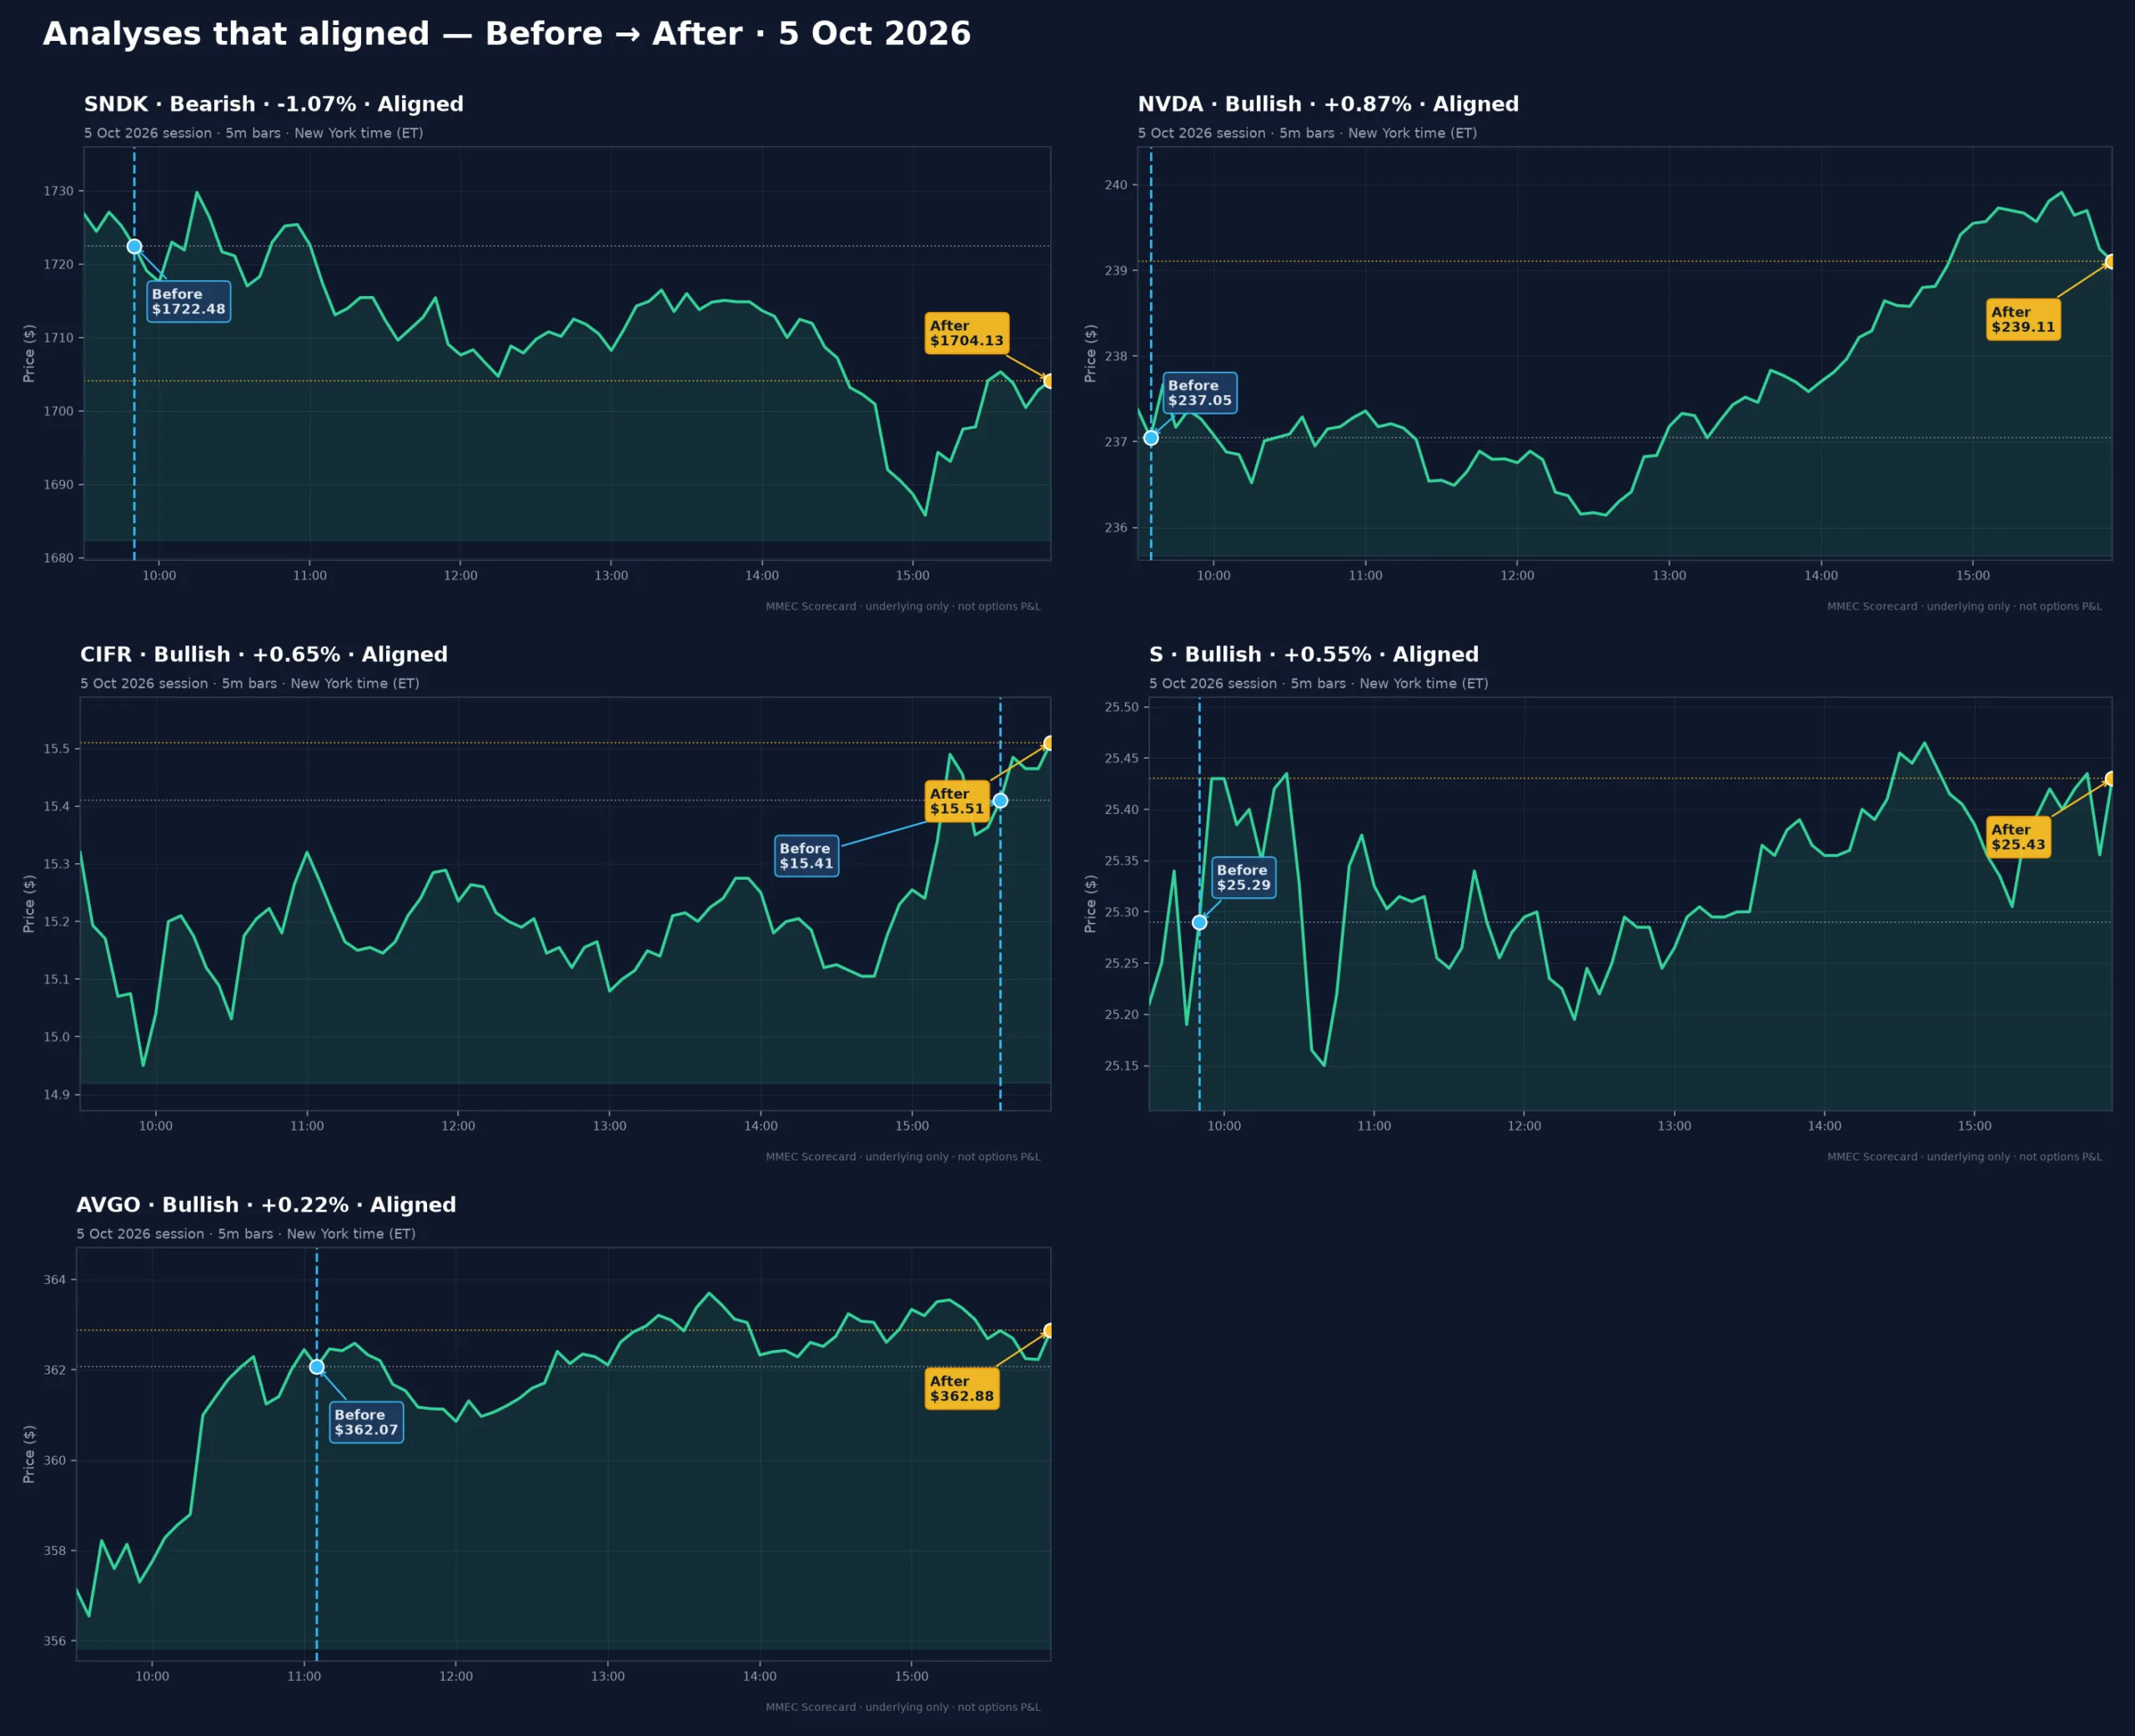
Task: Click the 12:00 time tick on AVGO chart
Action: [x=456, y=1676]
